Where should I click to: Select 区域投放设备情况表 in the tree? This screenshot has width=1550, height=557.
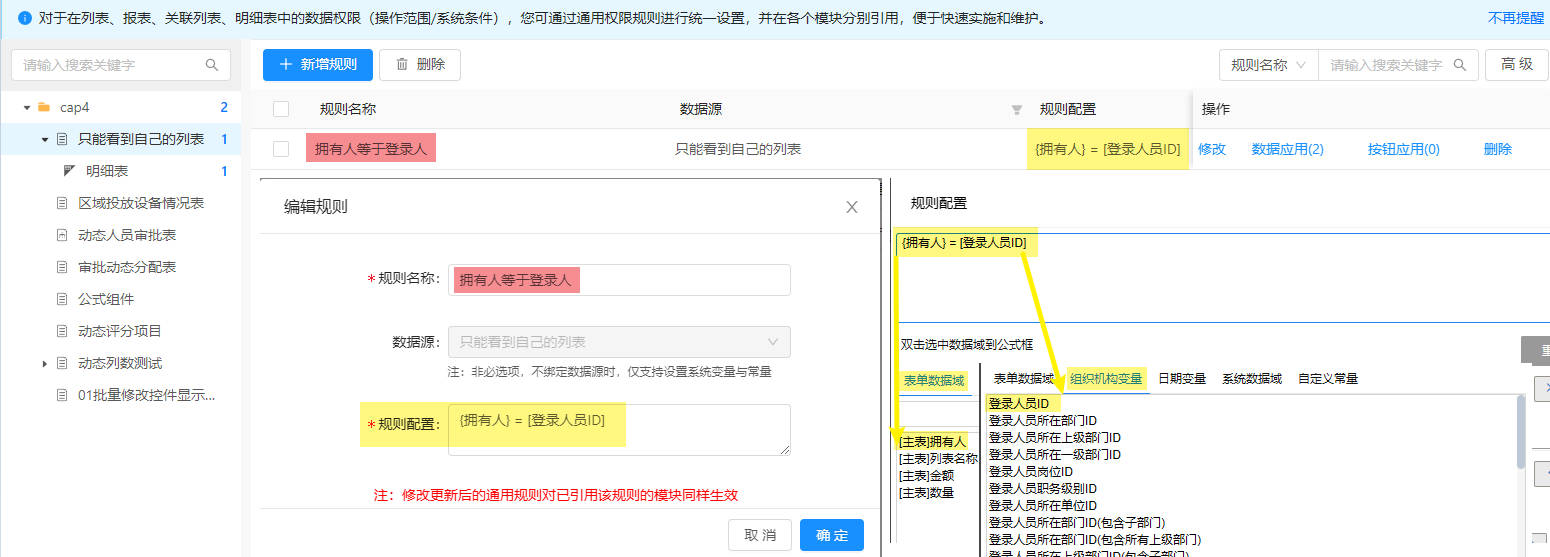pyautogui.click(x=141, y=203)
